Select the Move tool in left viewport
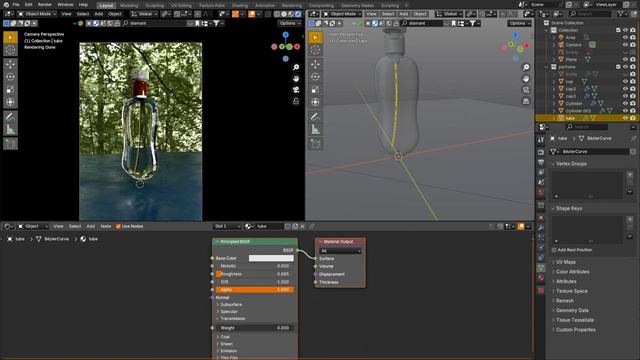This screenshot has height=360, width=640. pos(10,64)
